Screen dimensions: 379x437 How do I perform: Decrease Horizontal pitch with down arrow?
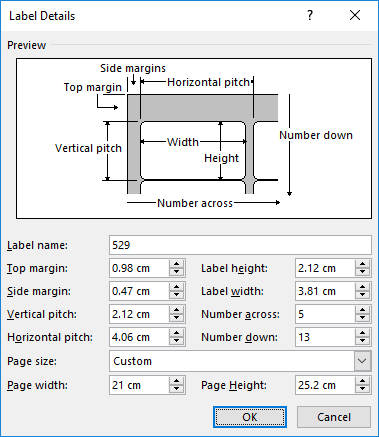[176, 342]
